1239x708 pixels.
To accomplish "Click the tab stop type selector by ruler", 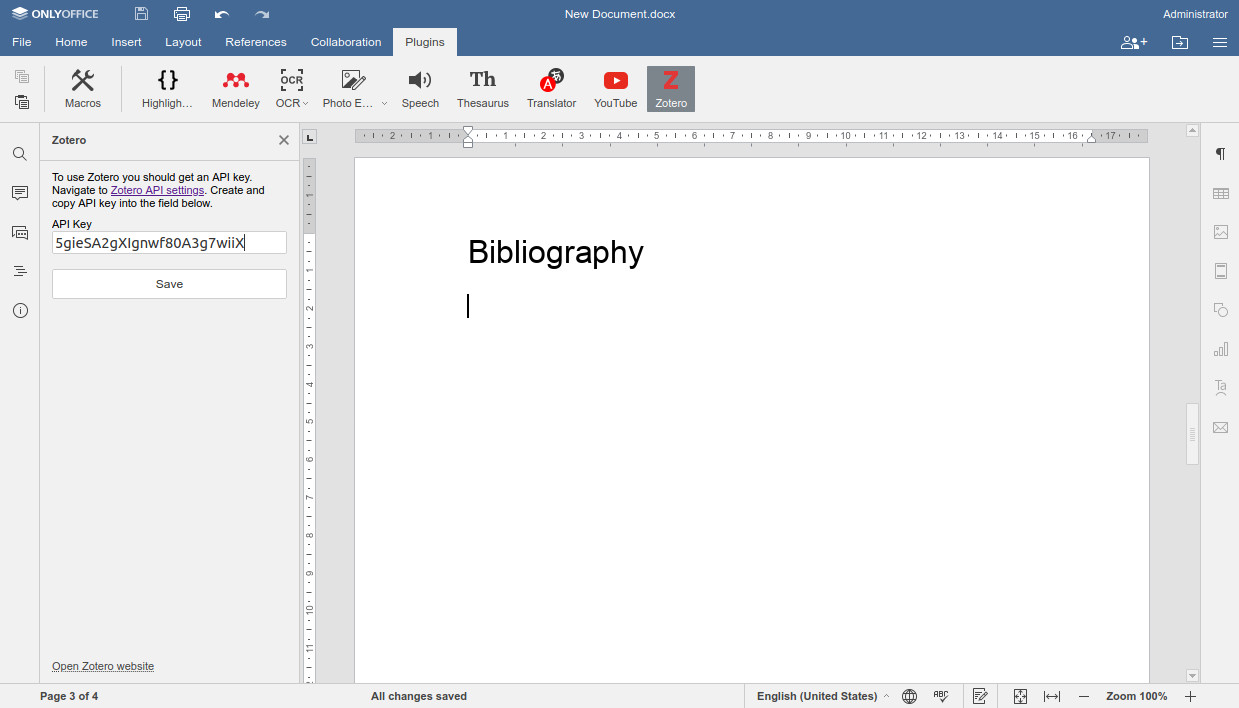I will pyautogui.click(x=310, y=137).
